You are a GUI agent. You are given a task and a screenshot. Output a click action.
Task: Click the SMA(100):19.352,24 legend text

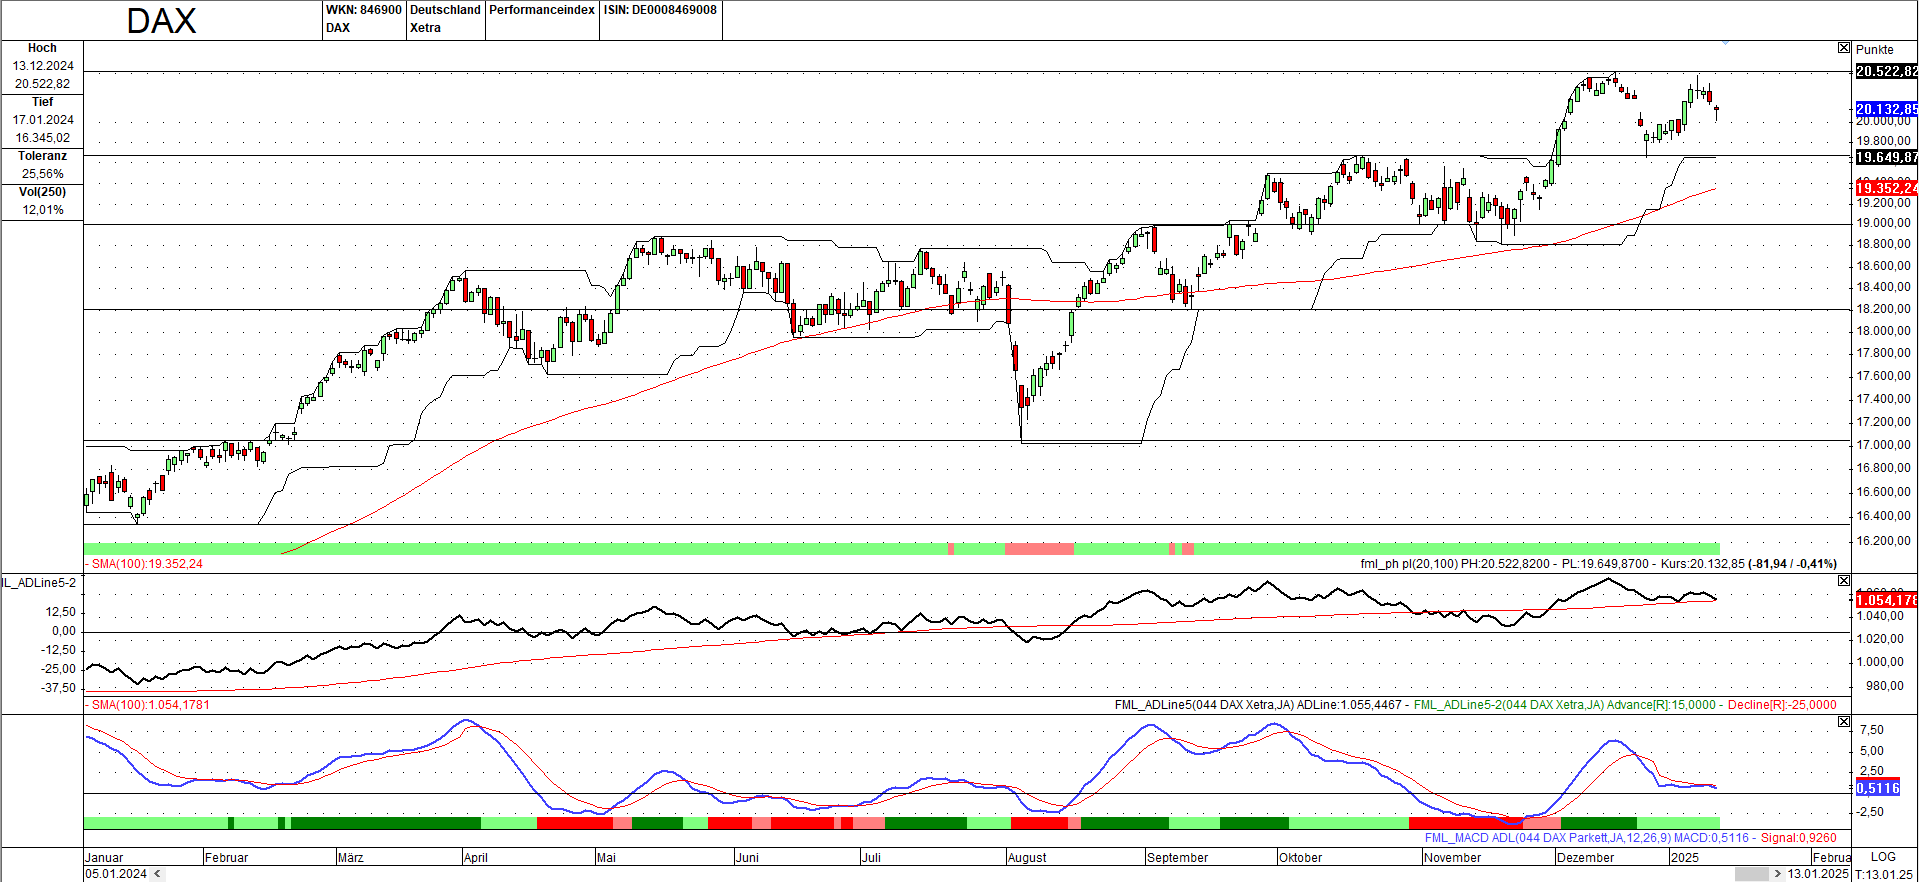(x=147, y=564)
